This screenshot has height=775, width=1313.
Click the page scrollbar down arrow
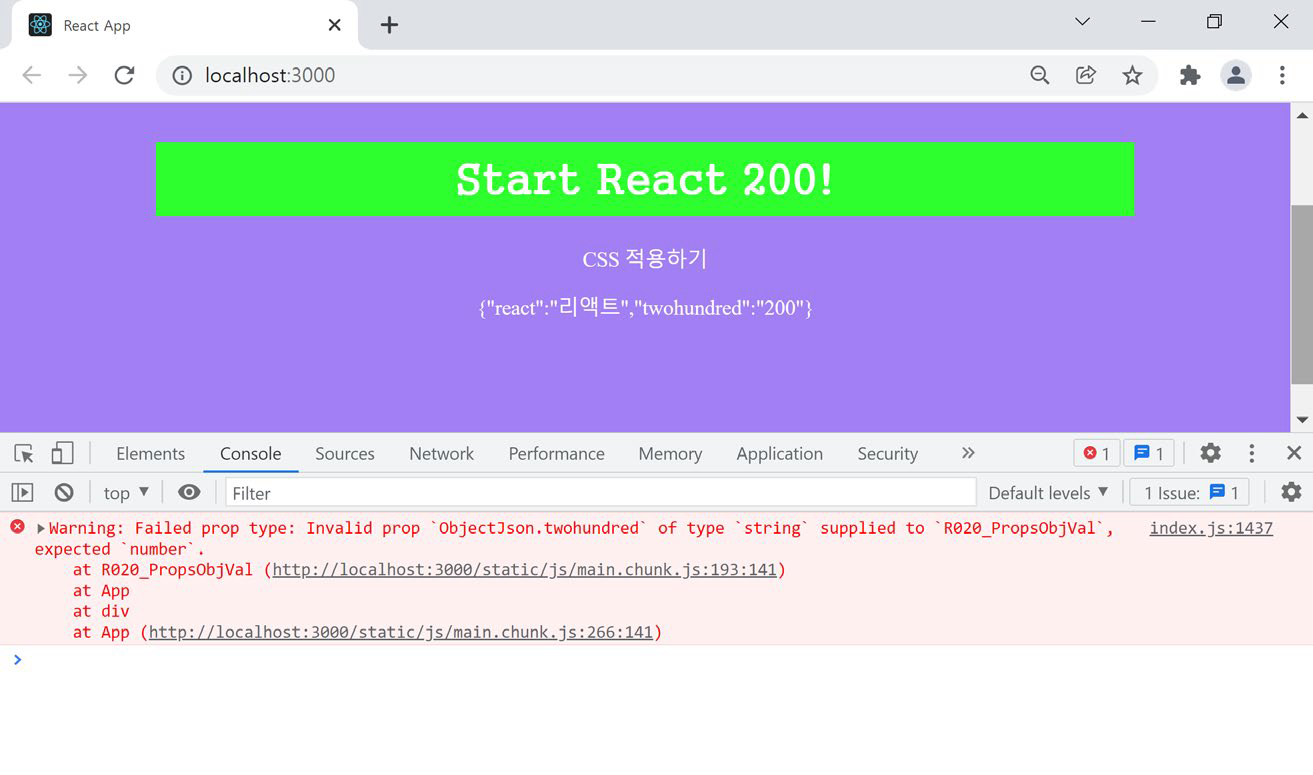[1301, 420]
